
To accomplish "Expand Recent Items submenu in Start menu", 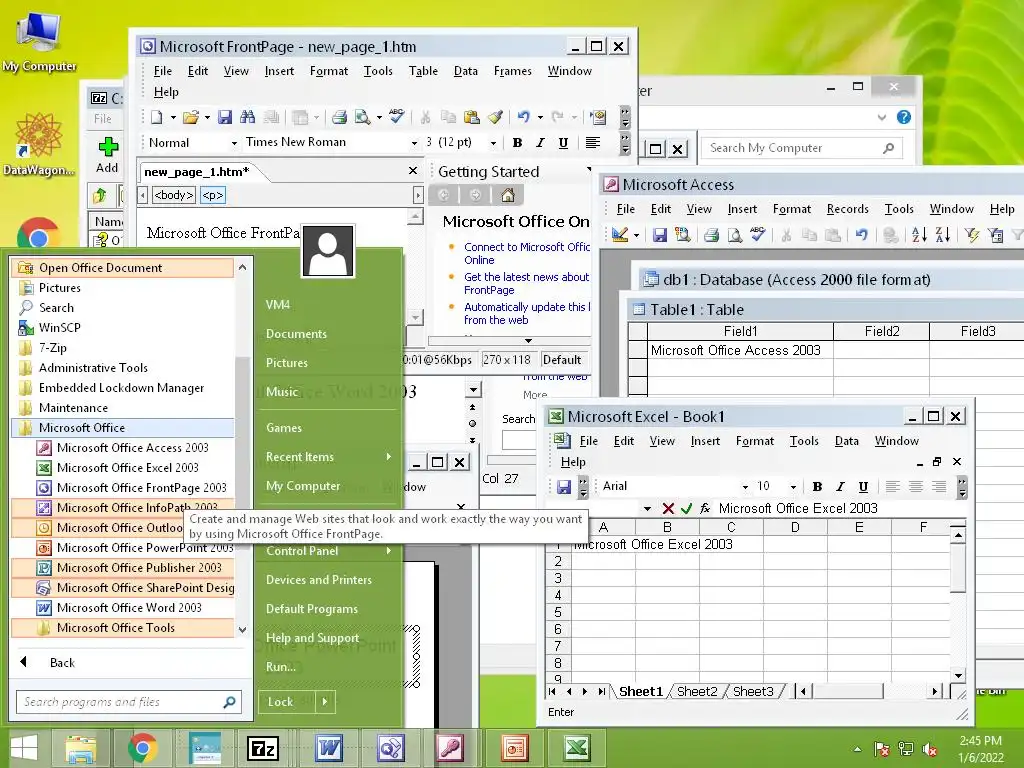I will (389, 456).
